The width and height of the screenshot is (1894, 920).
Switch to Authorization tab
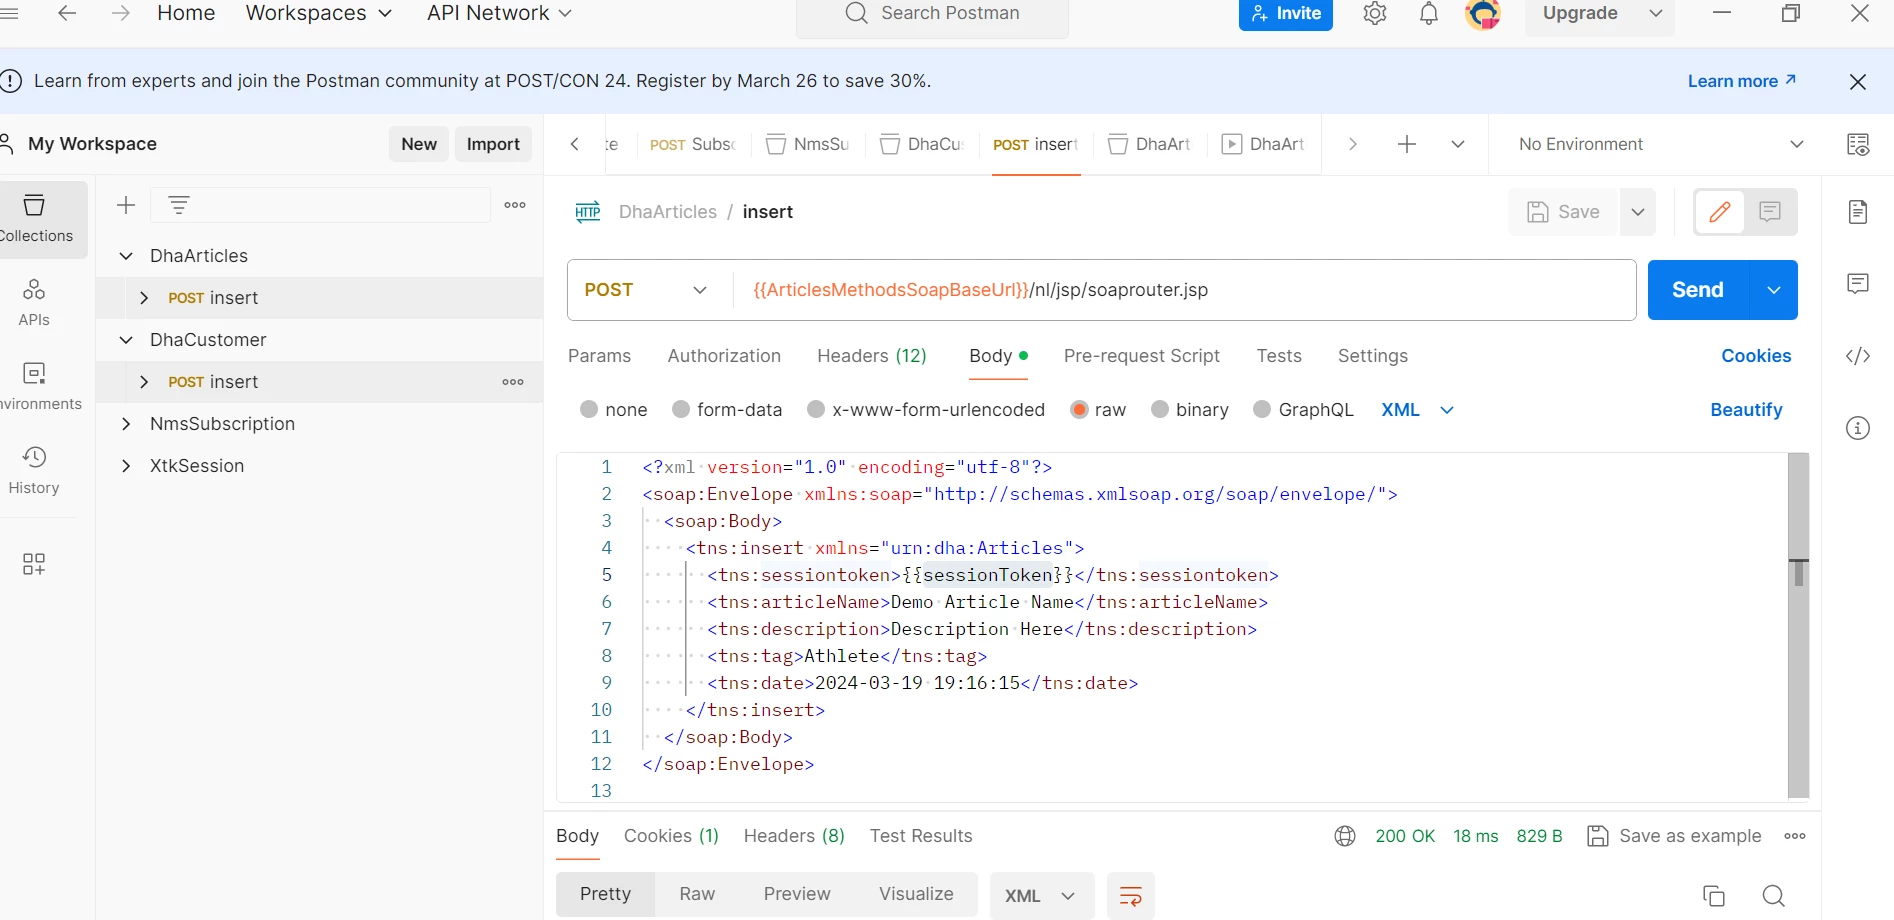[724, 356]
